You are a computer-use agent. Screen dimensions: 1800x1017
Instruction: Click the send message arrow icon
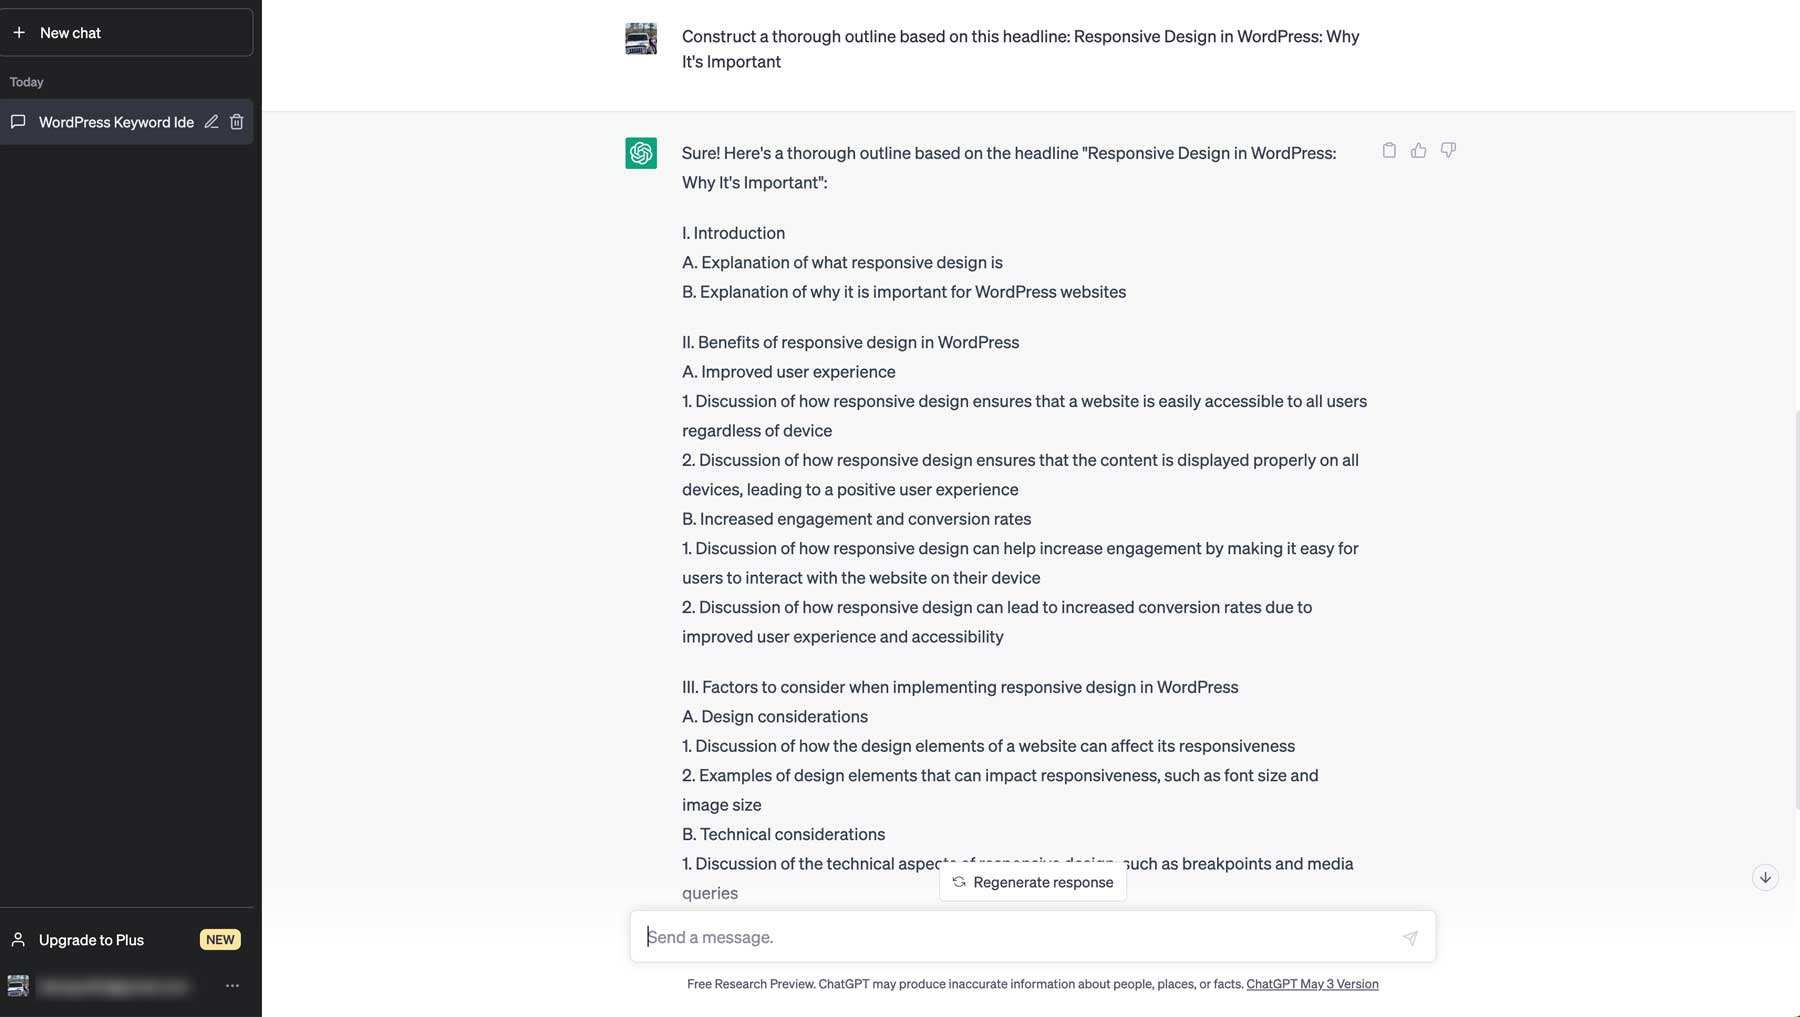point(1410,938)
